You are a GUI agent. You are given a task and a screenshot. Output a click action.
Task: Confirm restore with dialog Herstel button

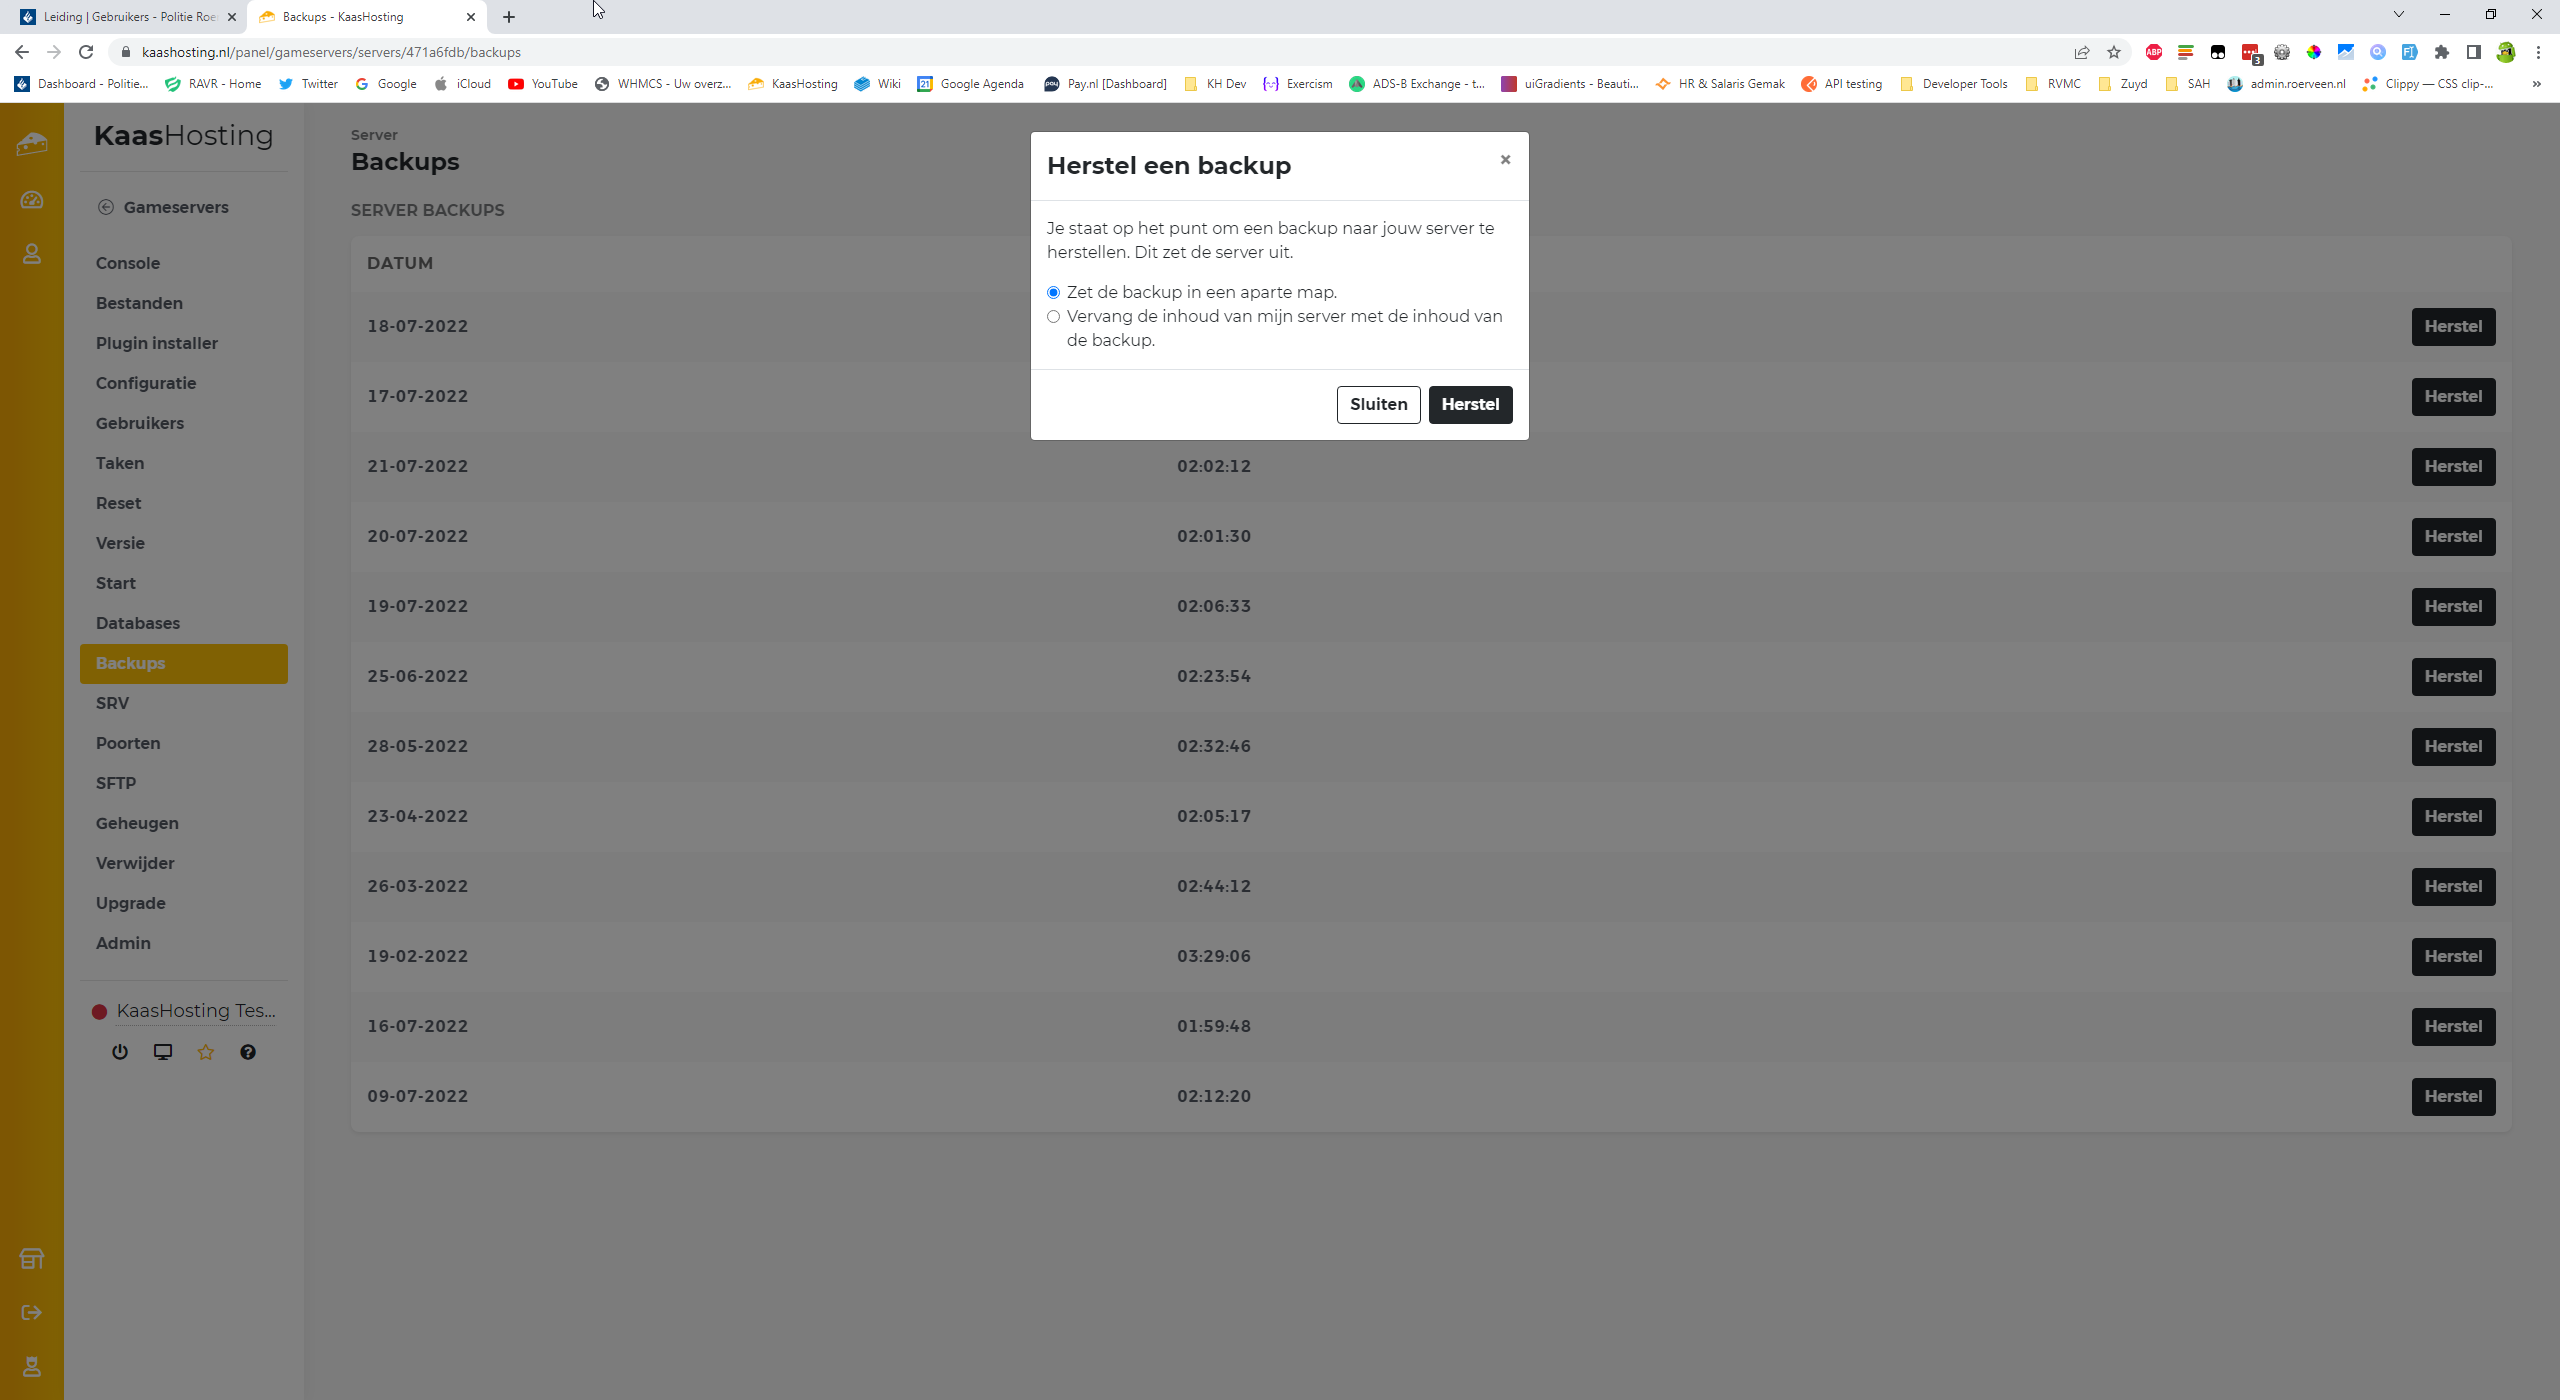(x=1470, y=405)
